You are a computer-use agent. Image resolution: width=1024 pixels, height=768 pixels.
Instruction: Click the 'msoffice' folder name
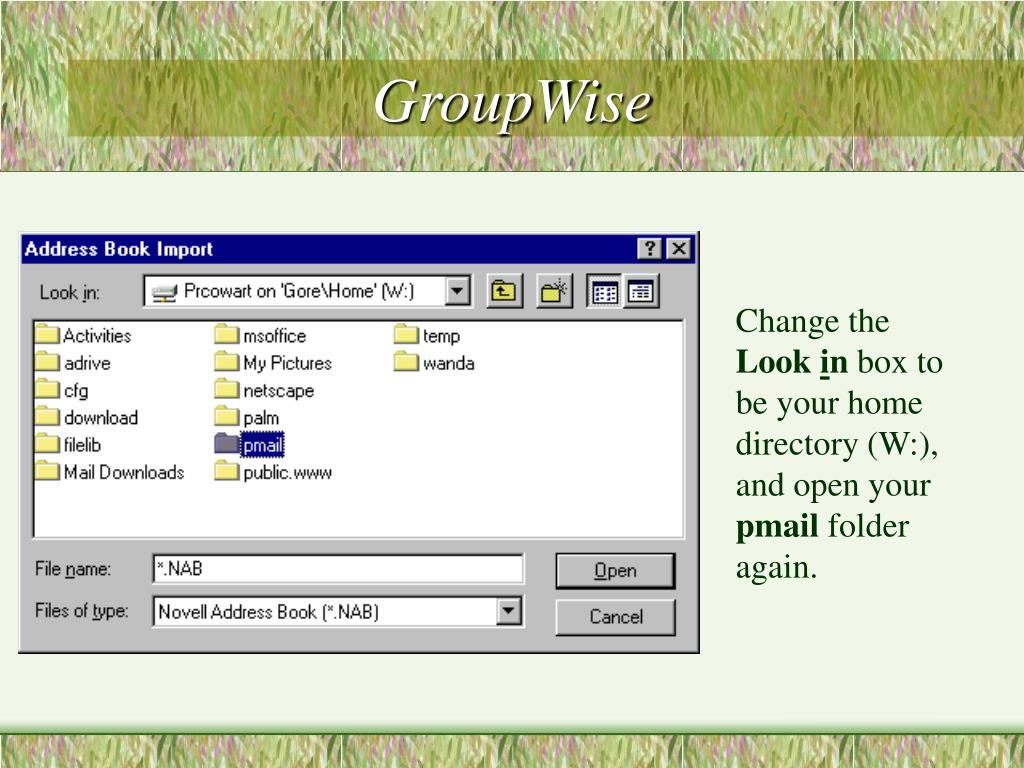click(x=275, y=336)
